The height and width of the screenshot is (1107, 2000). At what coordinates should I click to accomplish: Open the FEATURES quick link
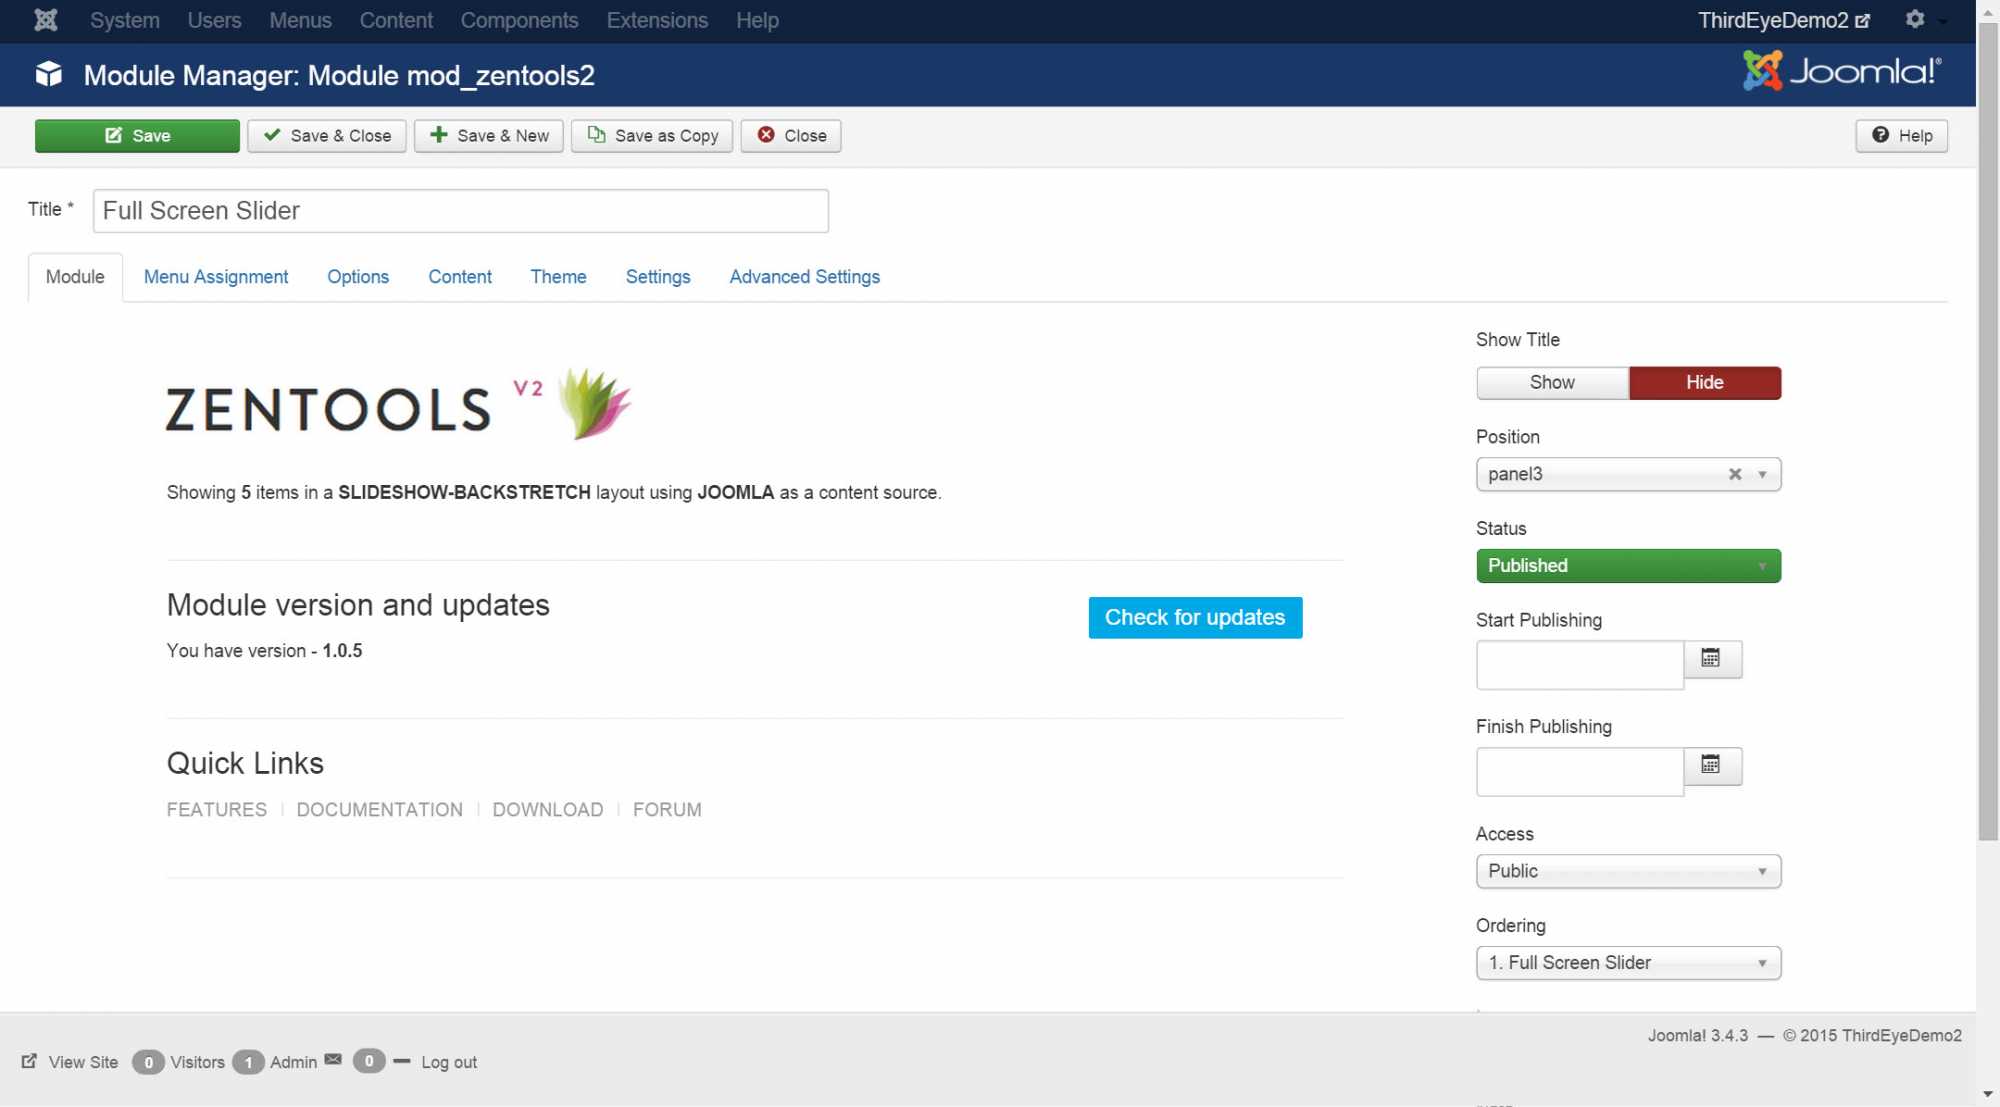217,810
